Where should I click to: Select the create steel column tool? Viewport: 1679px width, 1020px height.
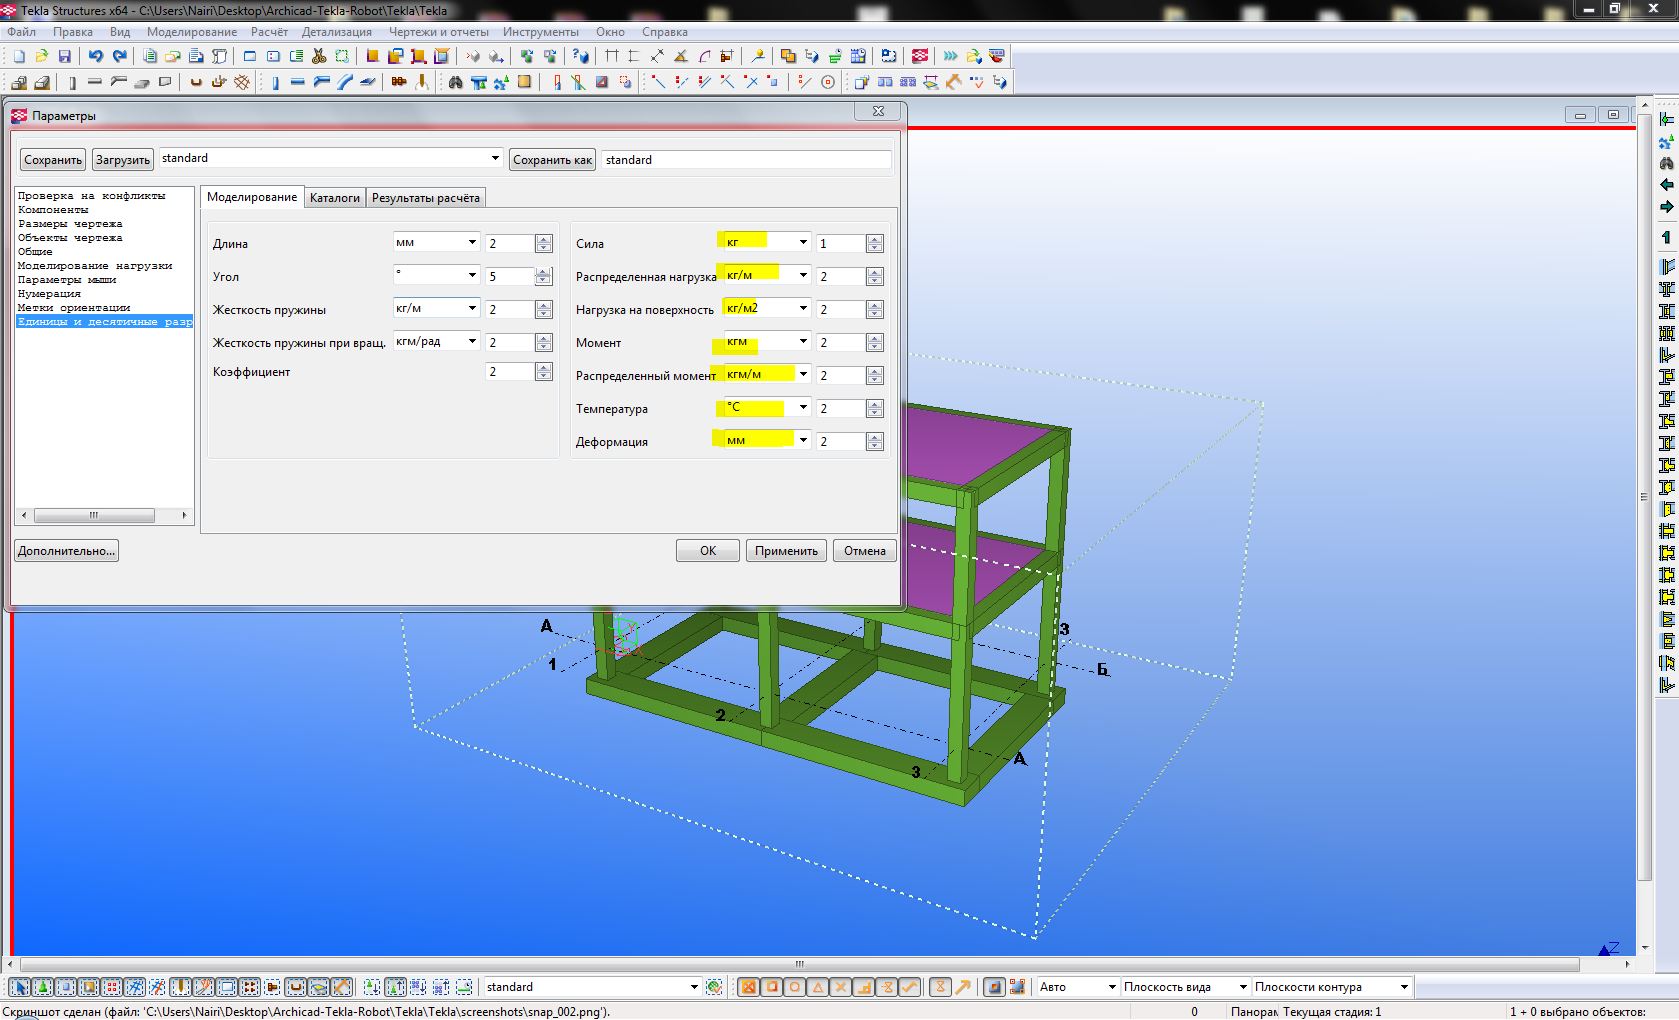275,82
